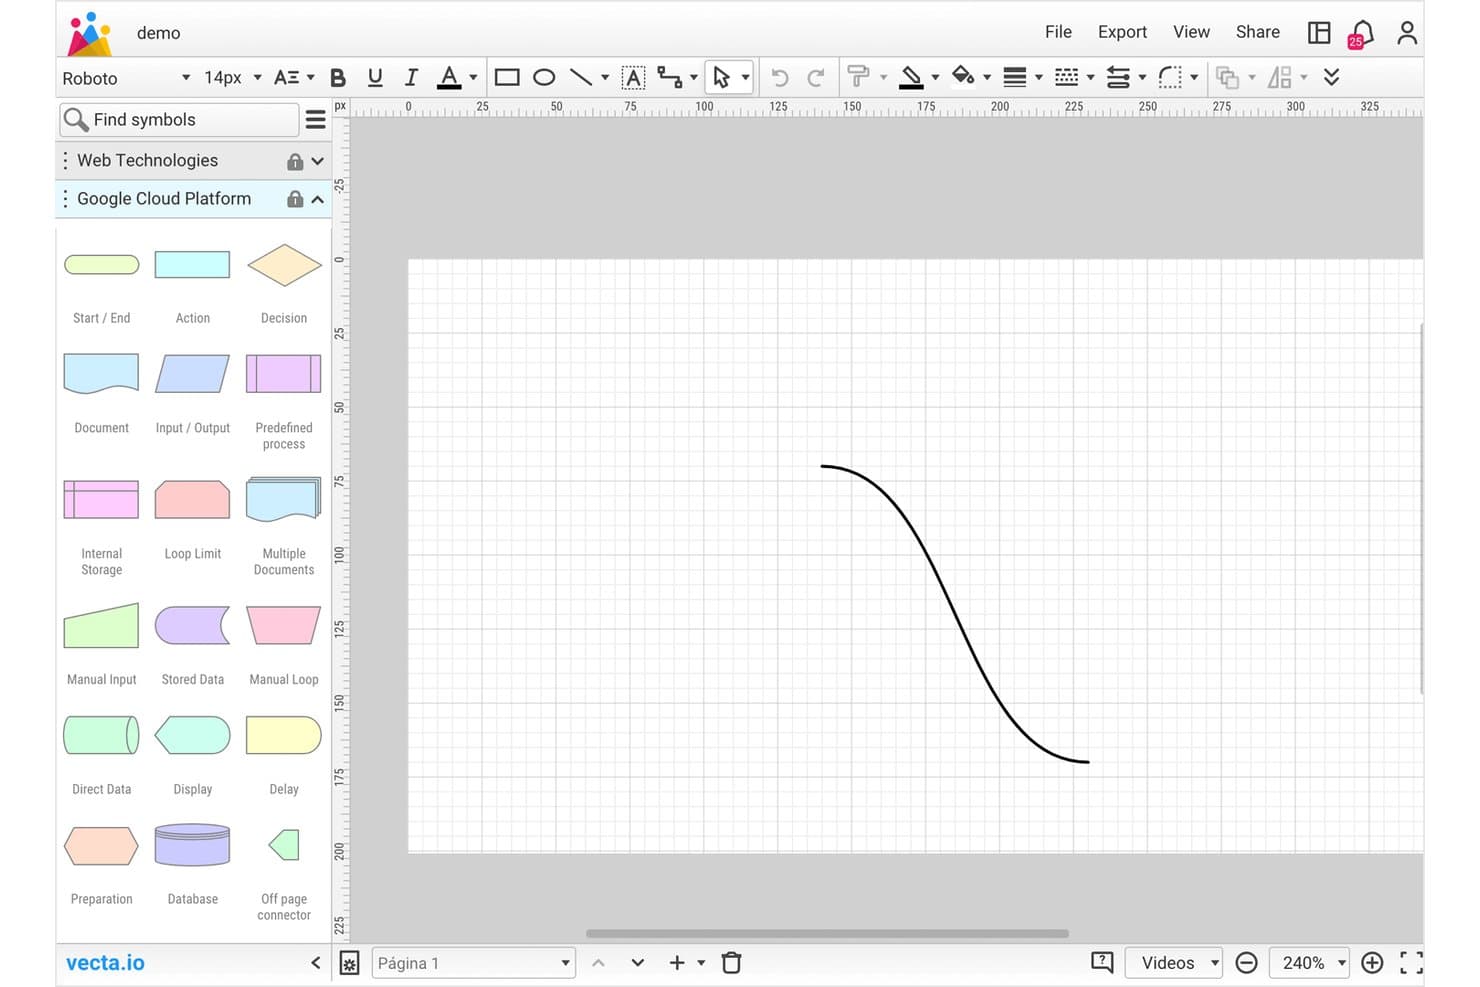
Task: Collapse the left symbols sidebar
Action: (x=315, y=963)
